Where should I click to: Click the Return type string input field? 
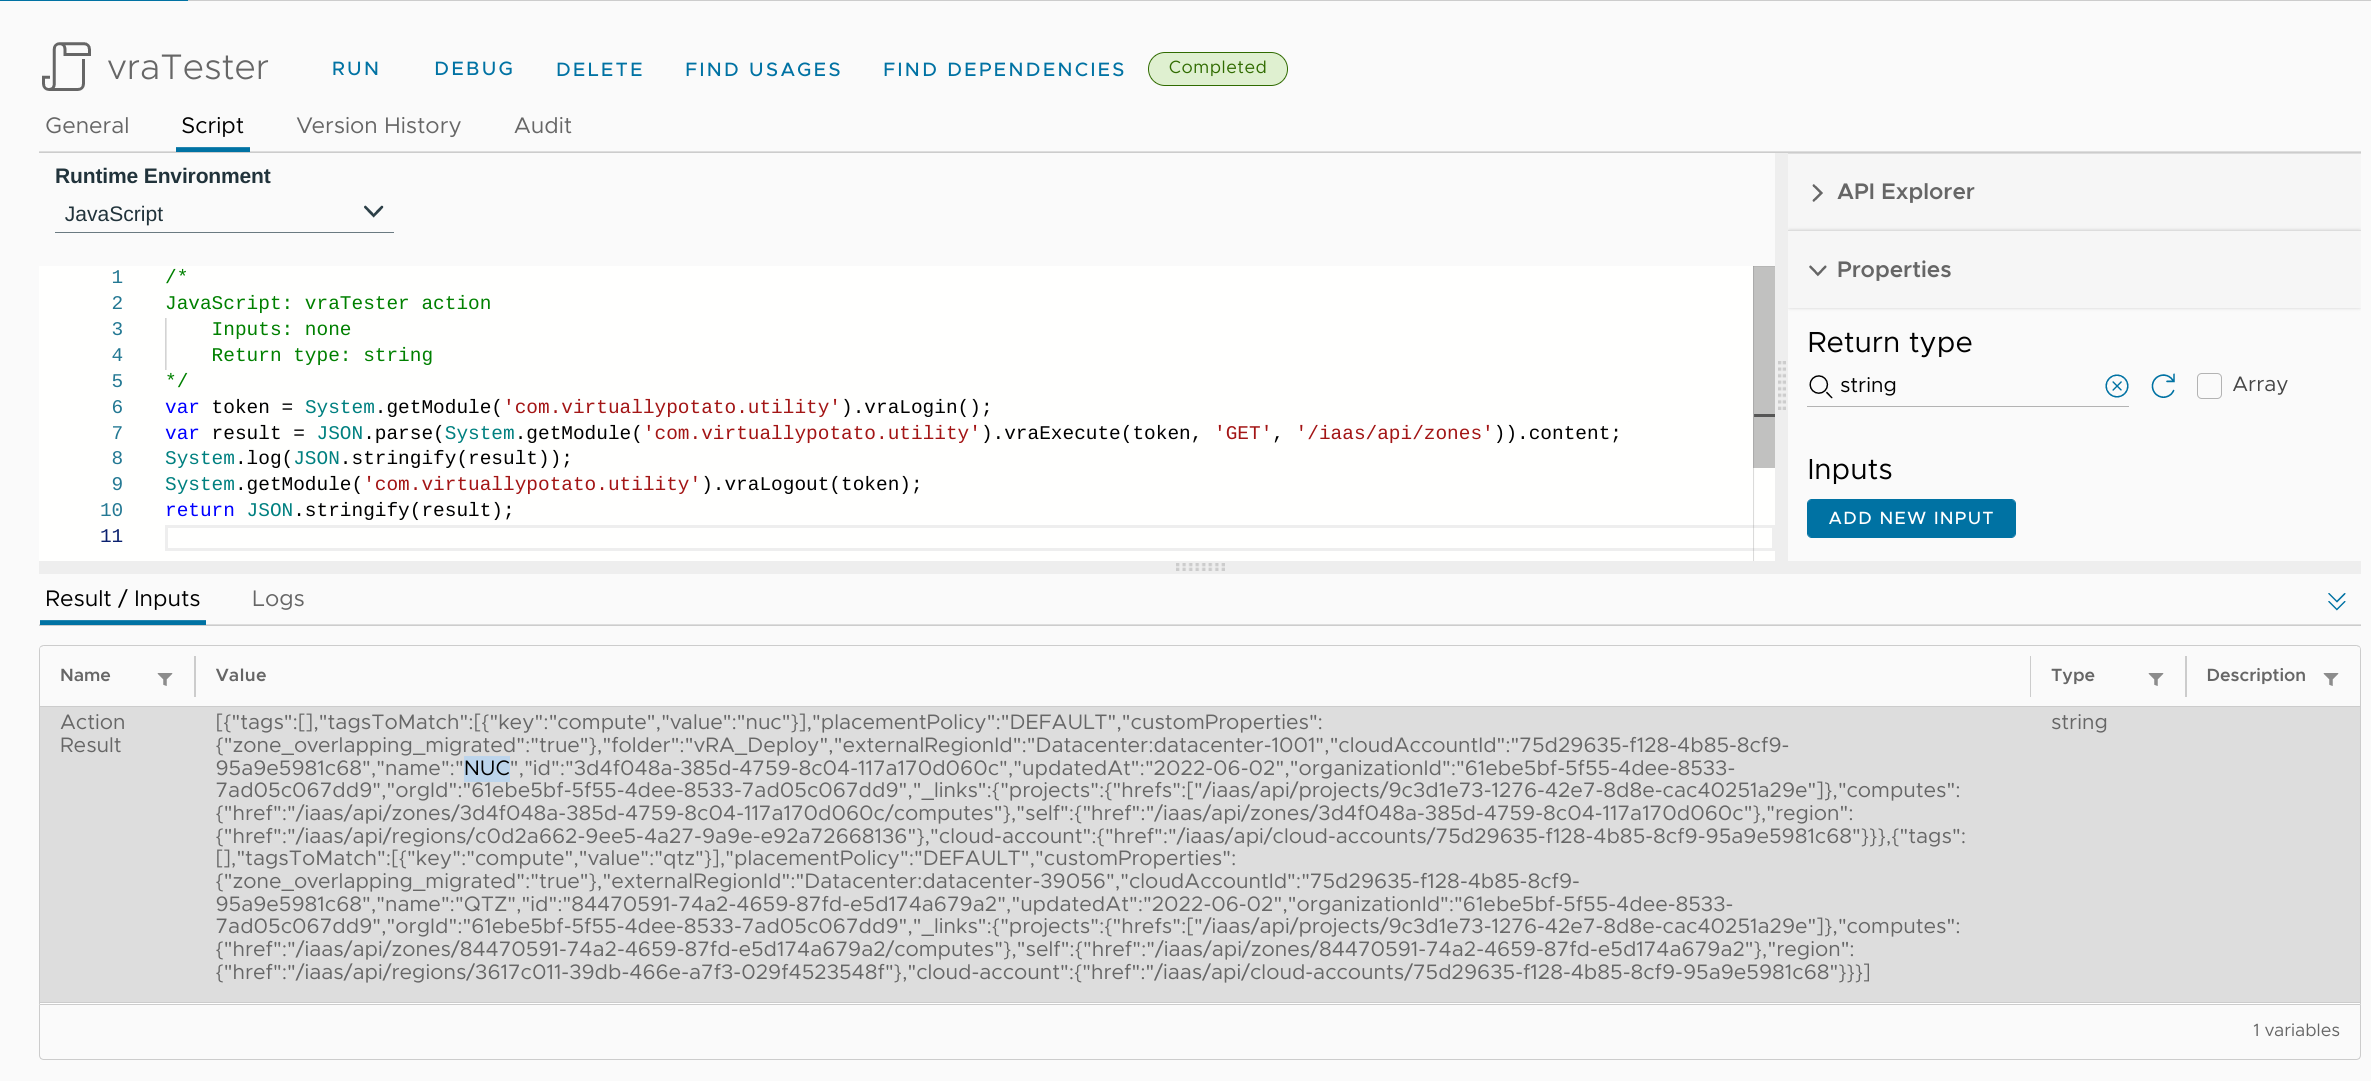[x=1966, y=386]
